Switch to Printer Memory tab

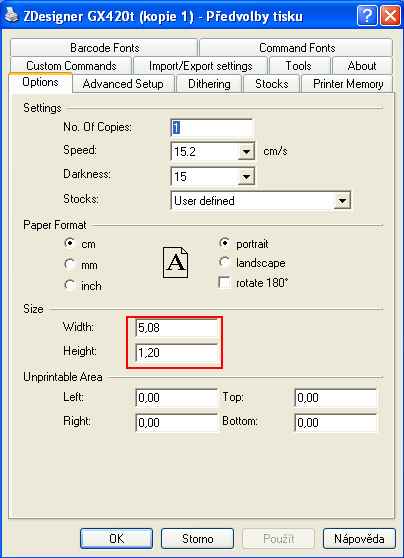(x=348, y=84)
